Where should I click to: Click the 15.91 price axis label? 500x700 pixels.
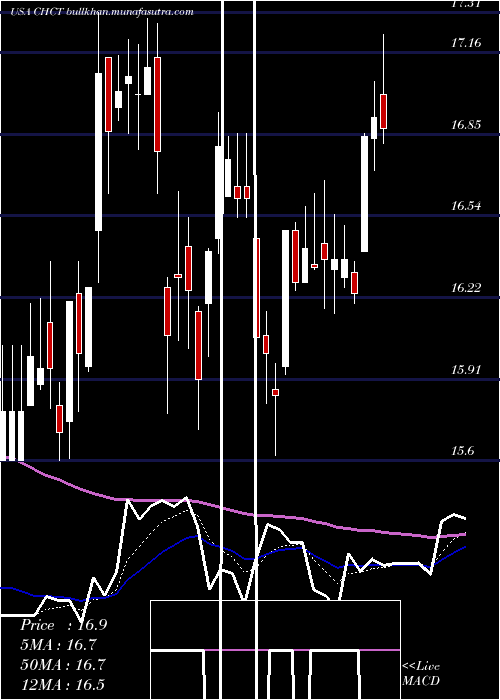[466, 370]
